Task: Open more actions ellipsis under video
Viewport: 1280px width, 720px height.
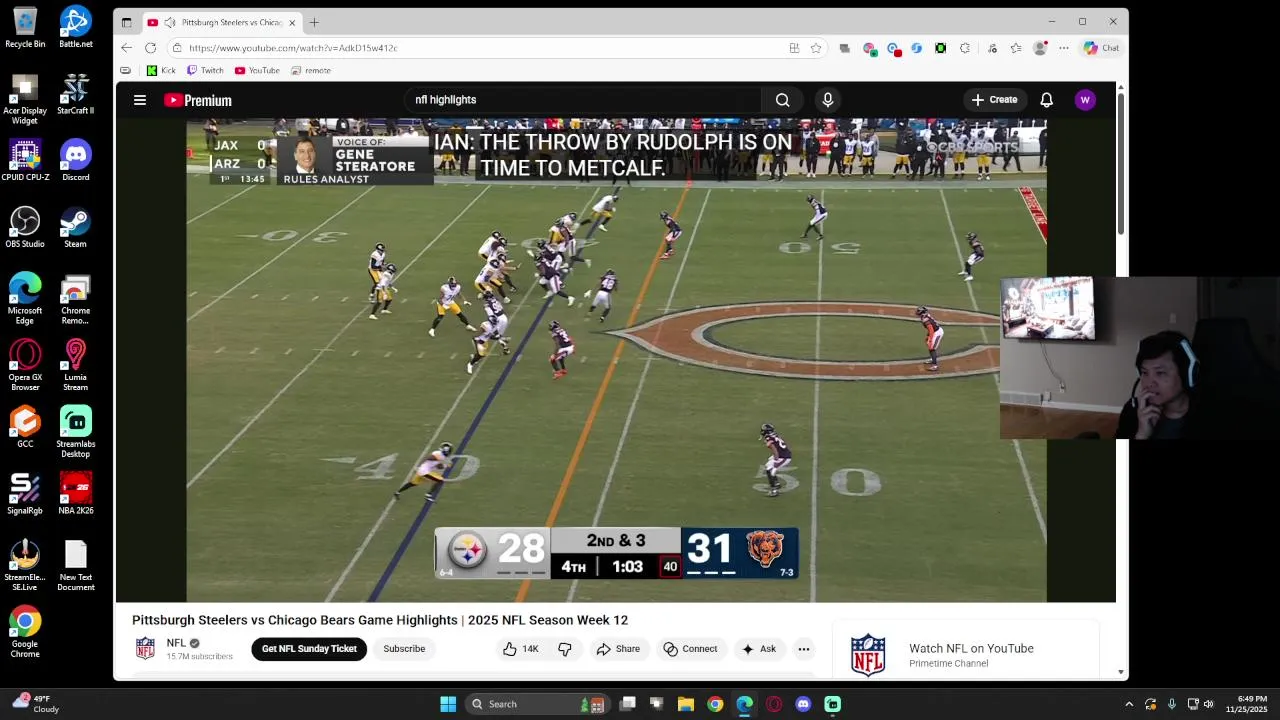Action: click(x=803, y=649)
